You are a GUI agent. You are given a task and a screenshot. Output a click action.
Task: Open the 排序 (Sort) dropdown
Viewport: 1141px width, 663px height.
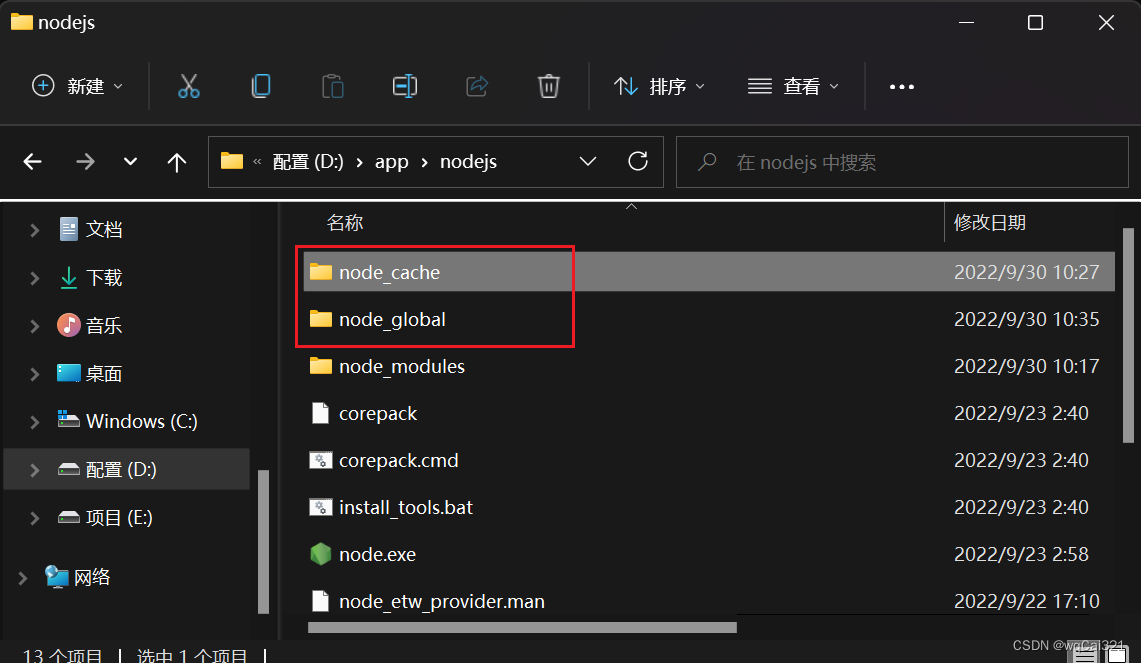[659, 86]
